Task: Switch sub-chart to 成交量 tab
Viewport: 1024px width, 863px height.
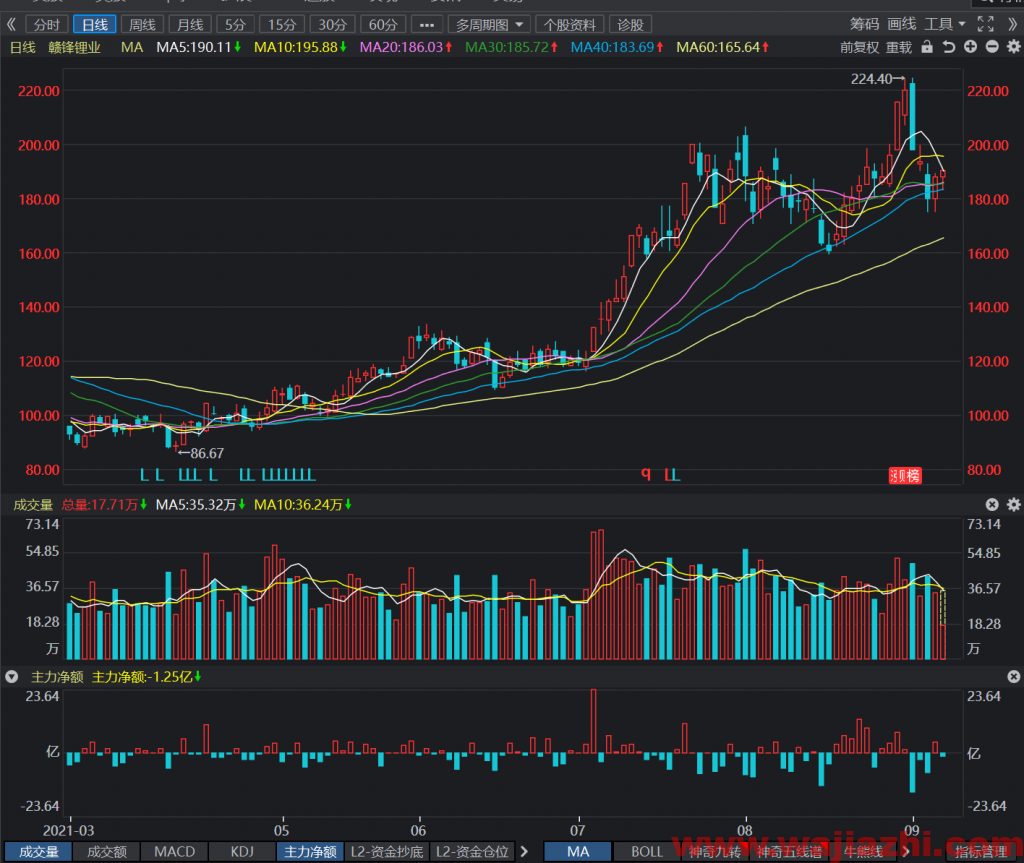Action: [x=39, y=851]
